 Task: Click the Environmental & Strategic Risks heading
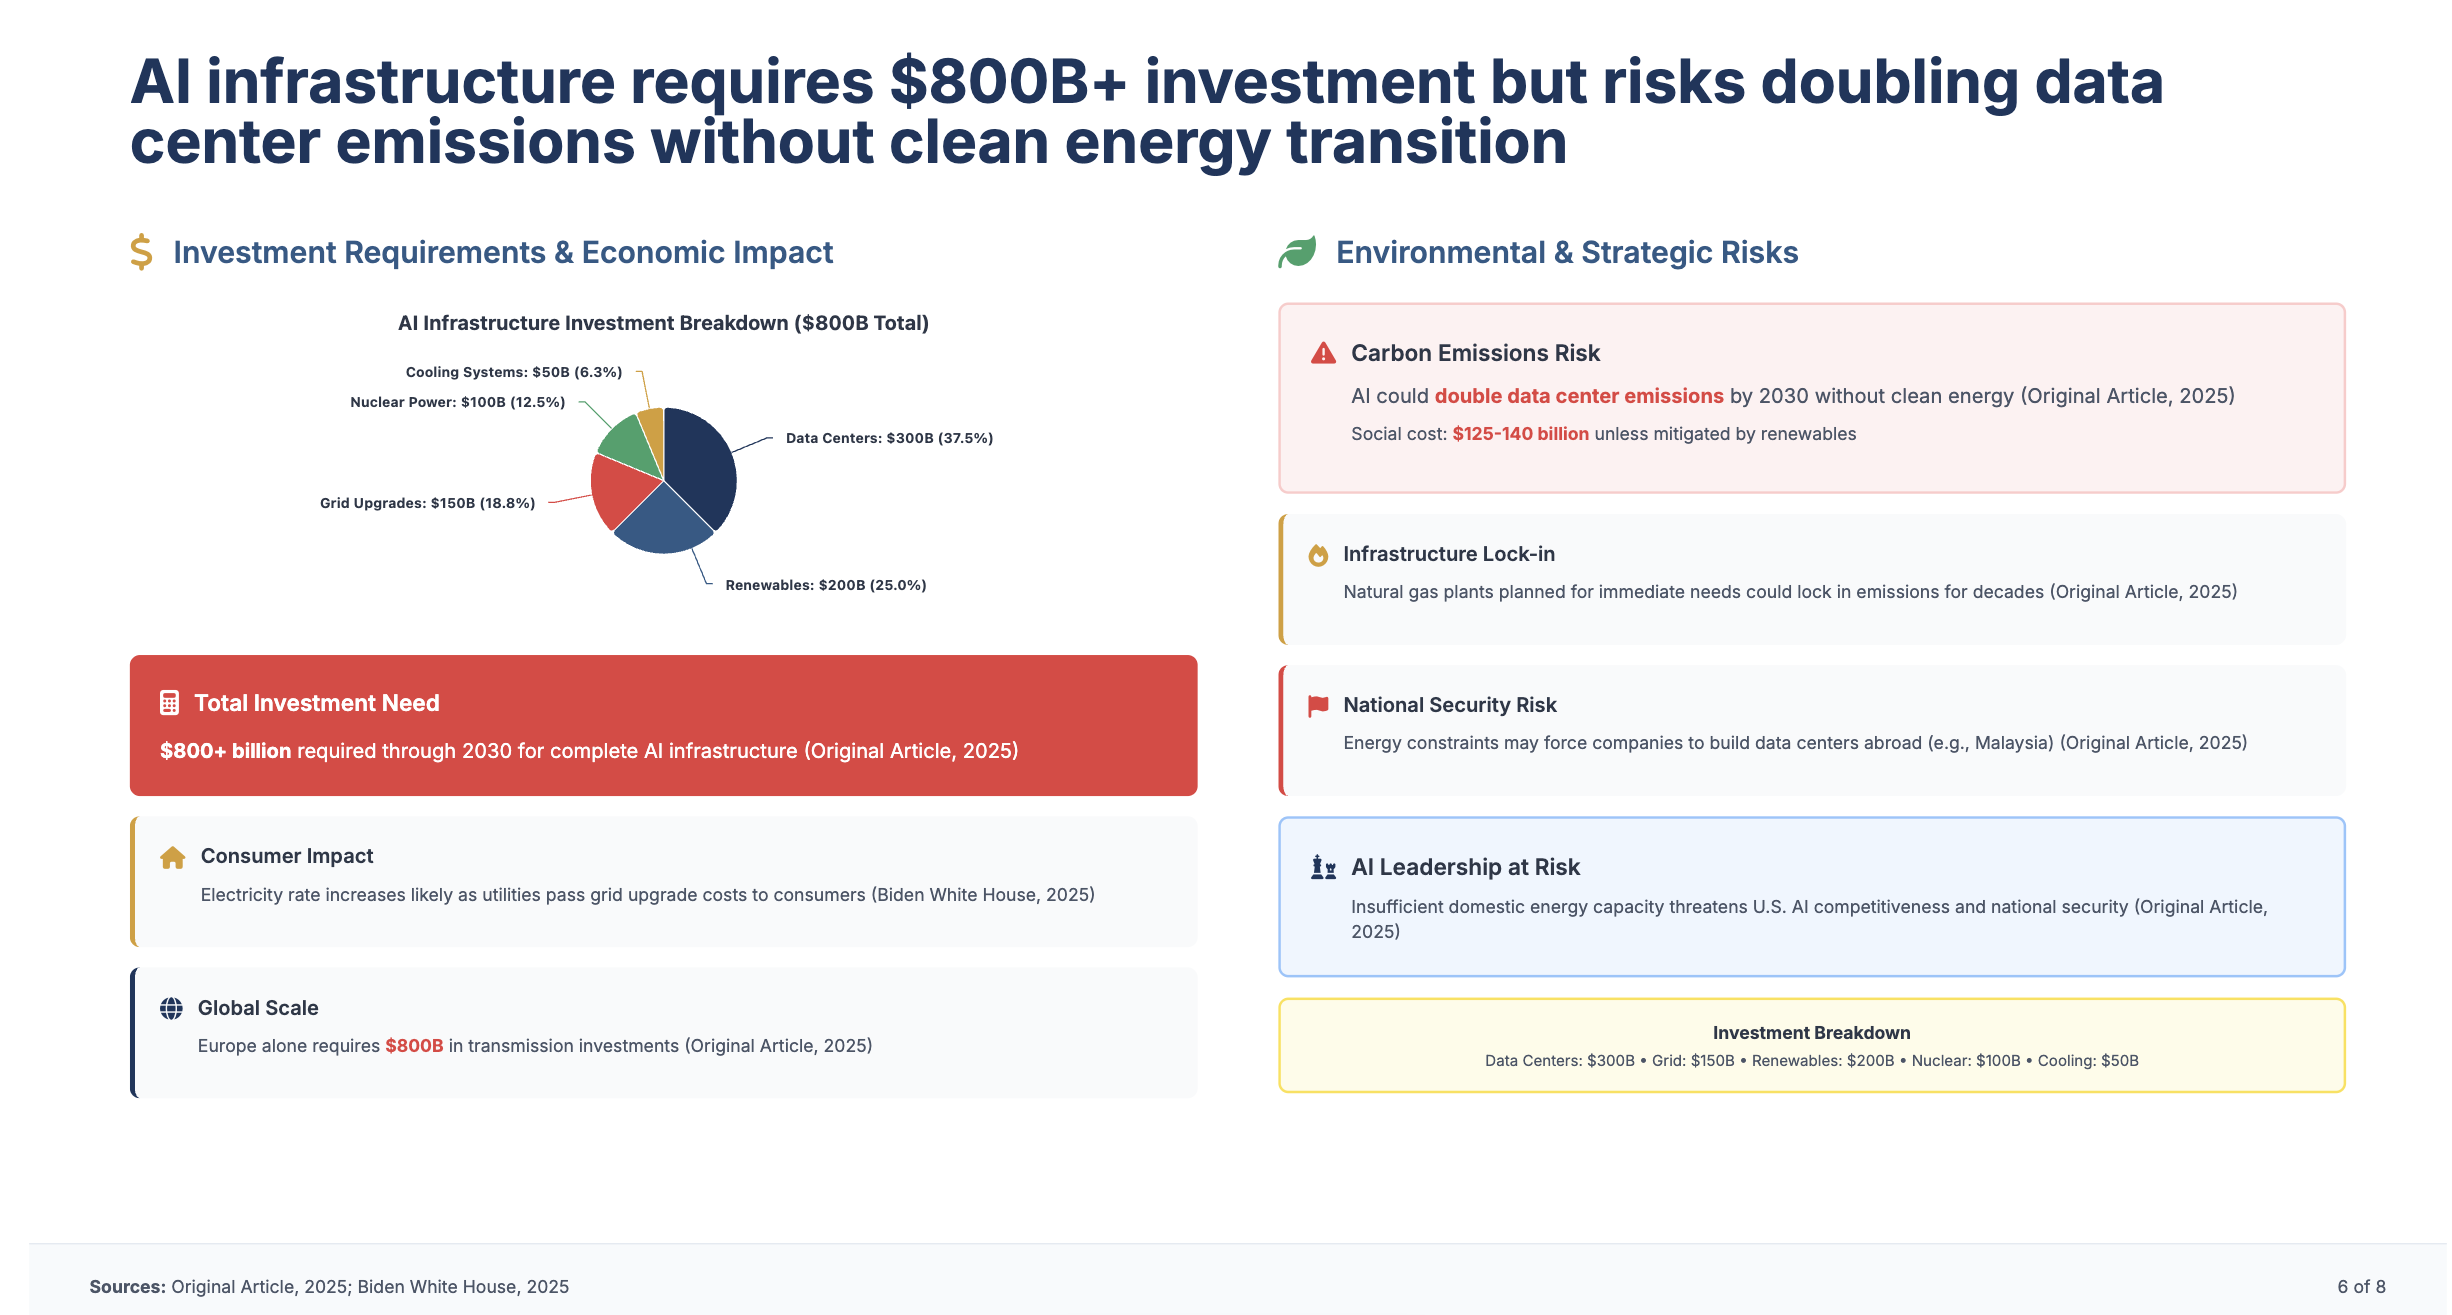coord(1567,252)
